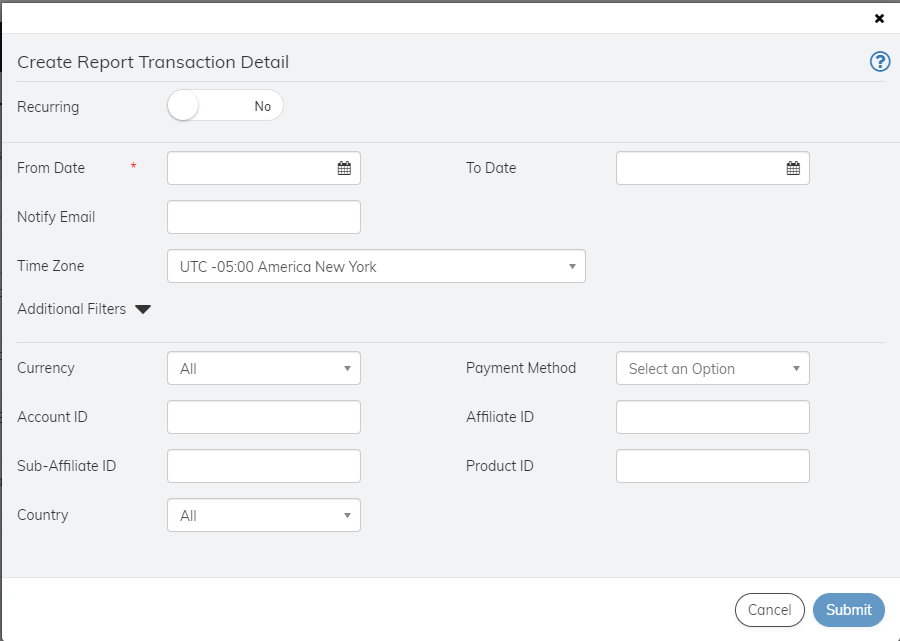Open the Time Zone dropdown
This screenshot has width=900, height=641.
point(376,266)
